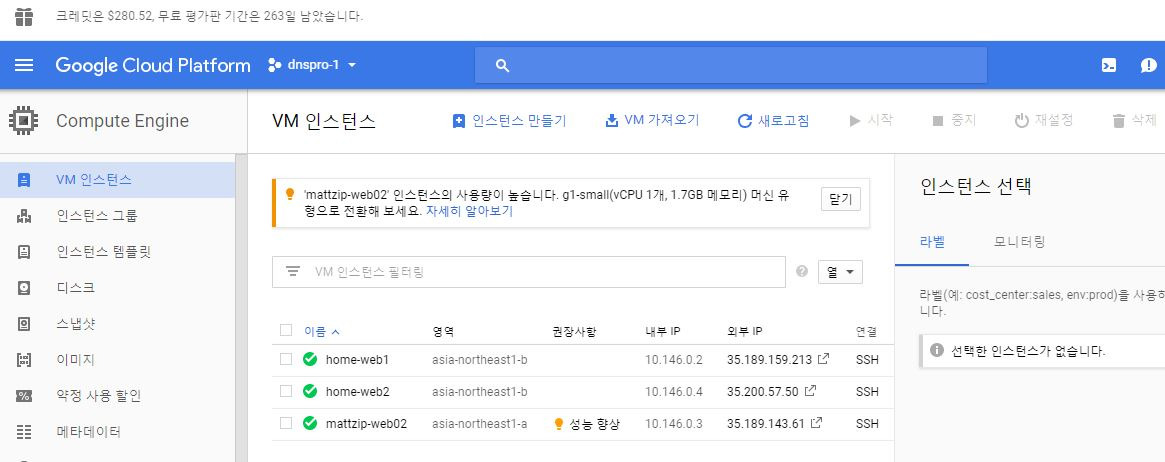Switch to the 모니터링 tab
Screen dimensions: 1165x462
pos(1019,241)
